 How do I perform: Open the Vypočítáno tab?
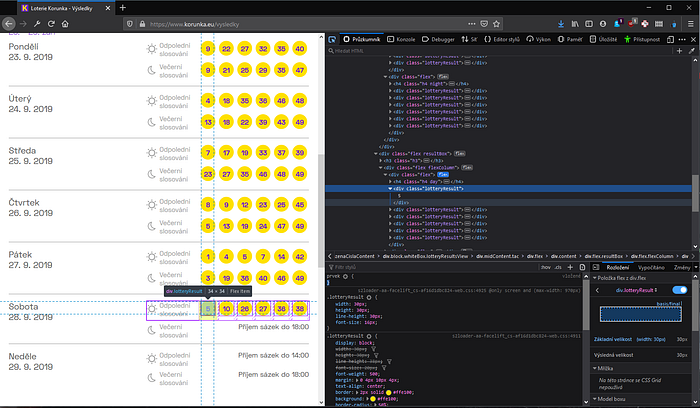coord(650,268)
